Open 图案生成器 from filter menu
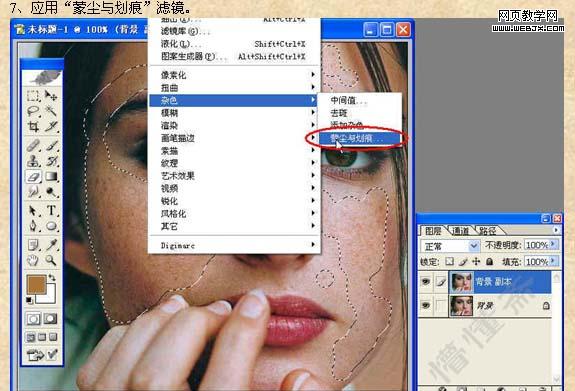575x391 pixels. 234,56
